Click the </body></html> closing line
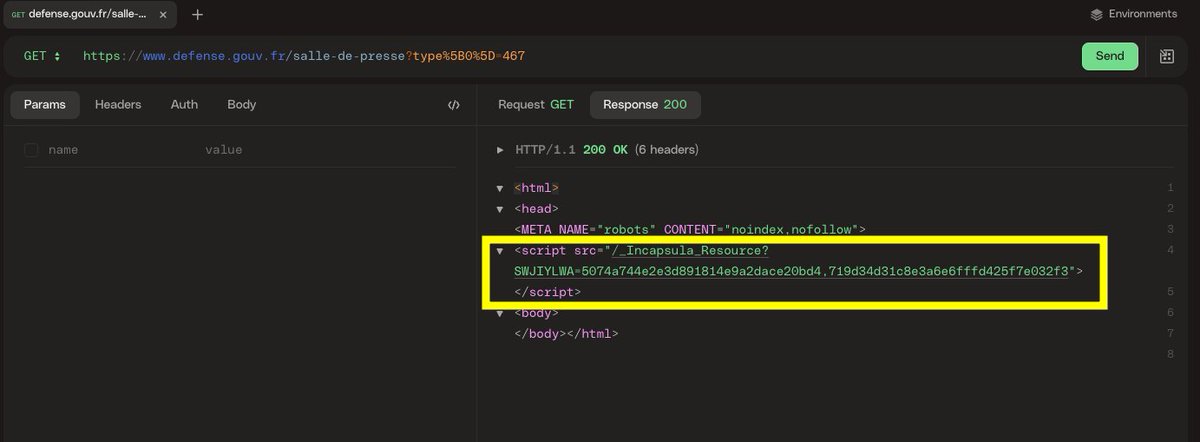Viewport: 1200px width, 442px height. [566, 333]
